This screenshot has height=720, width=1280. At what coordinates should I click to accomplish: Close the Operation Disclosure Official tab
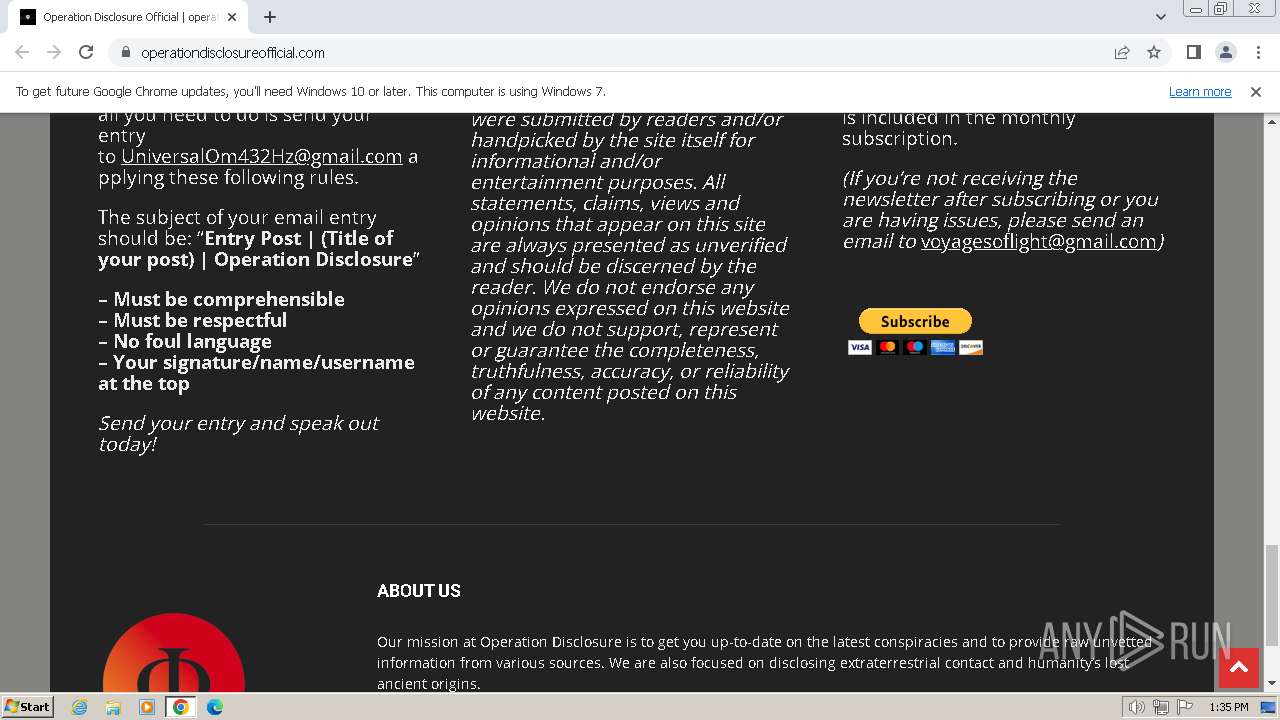coord(233,17)
